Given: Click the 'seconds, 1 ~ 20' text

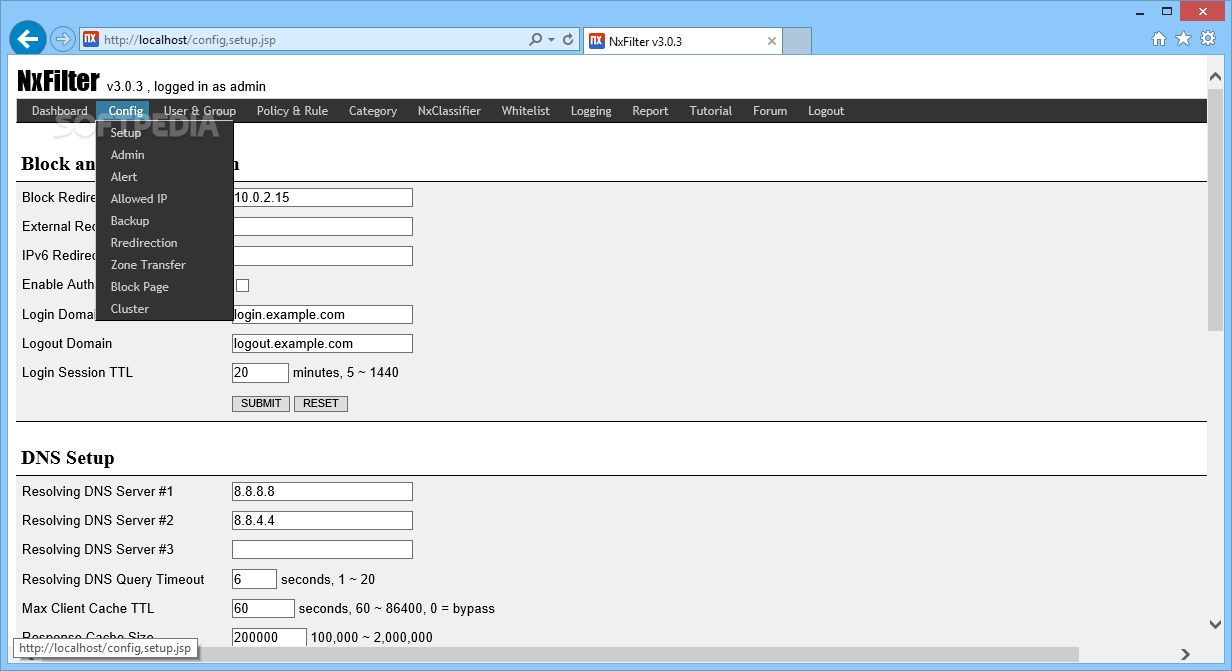Looking at the screenshot, I should pyautogui.click(x=328, y=579).
